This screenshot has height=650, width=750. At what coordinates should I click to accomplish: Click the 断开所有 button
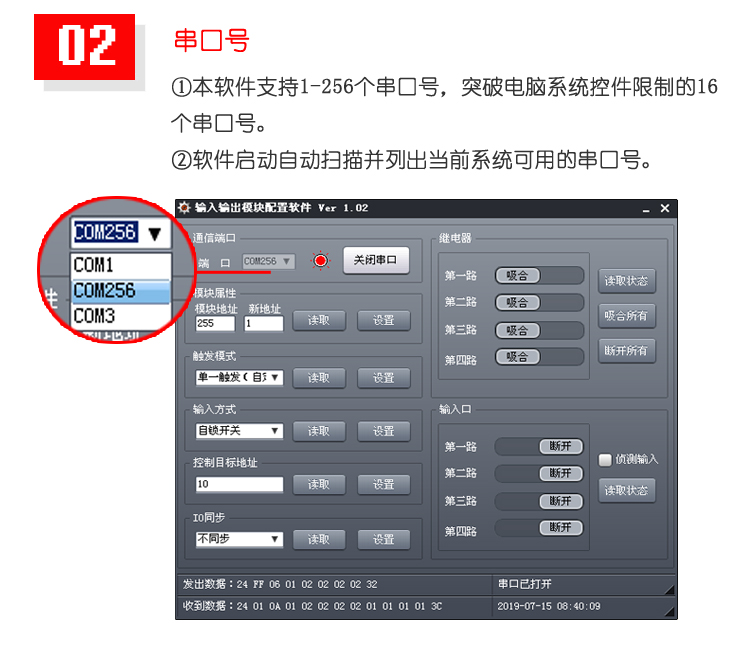click(627, 351)
